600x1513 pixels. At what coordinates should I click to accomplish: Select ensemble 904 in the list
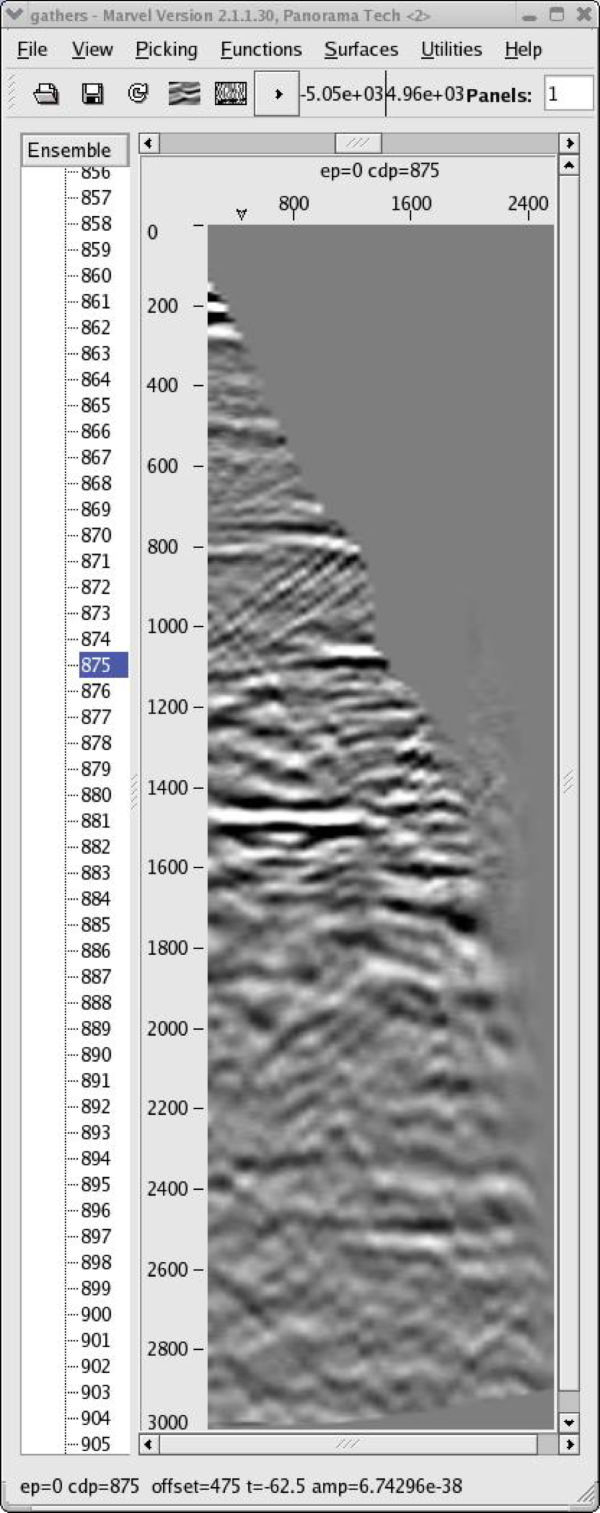click(x=96, y=1419)
